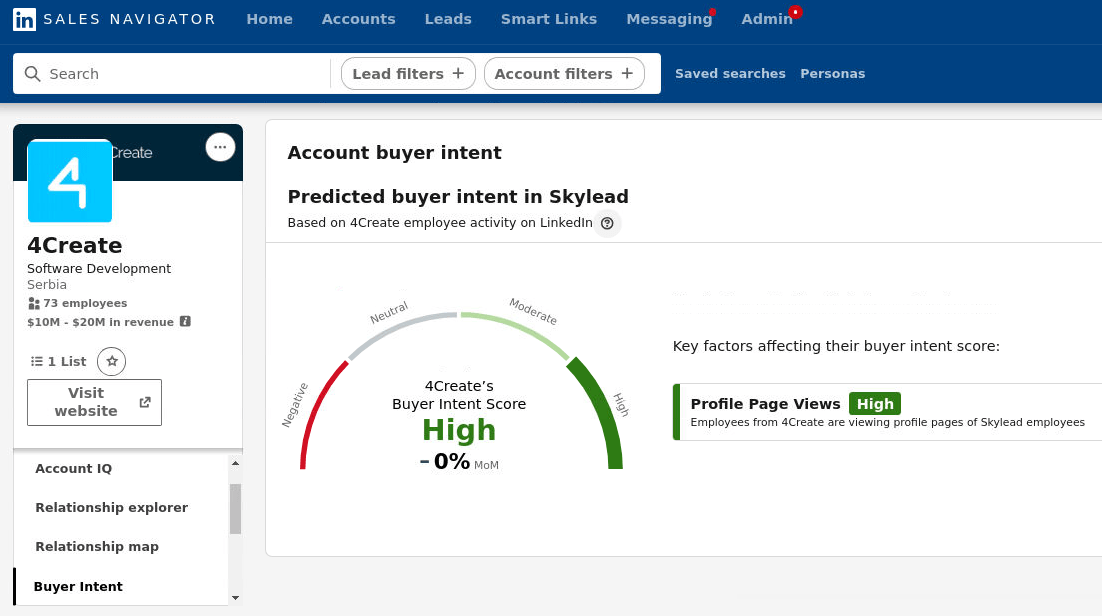The image size is (1102, 616).
Task: Go to the Accounts tab
Action: [x=358, y=19]
